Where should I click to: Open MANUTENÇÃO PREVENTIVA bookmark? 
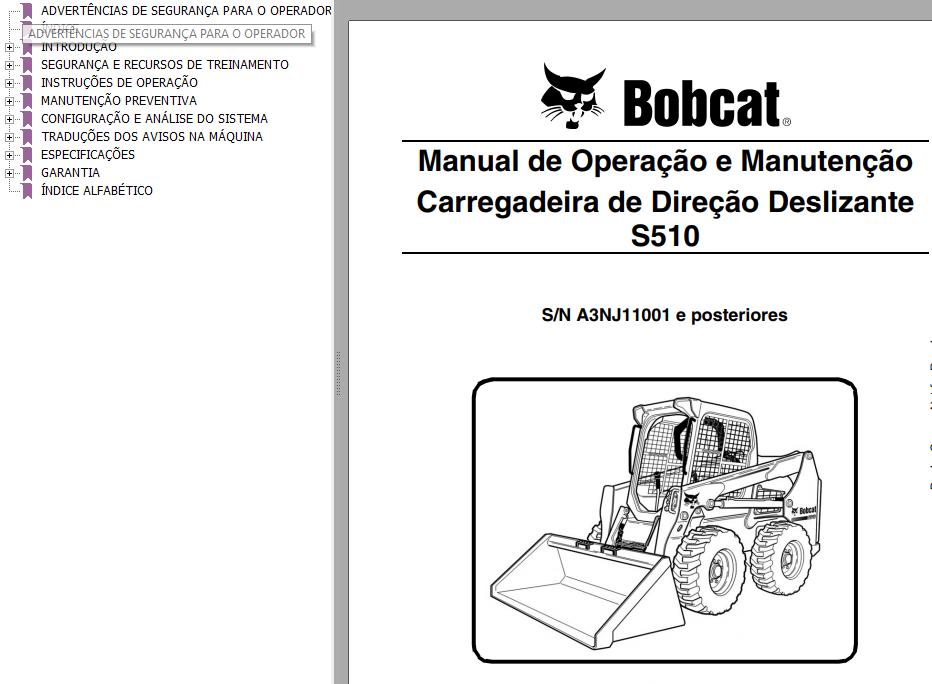(x=118, y=100)
